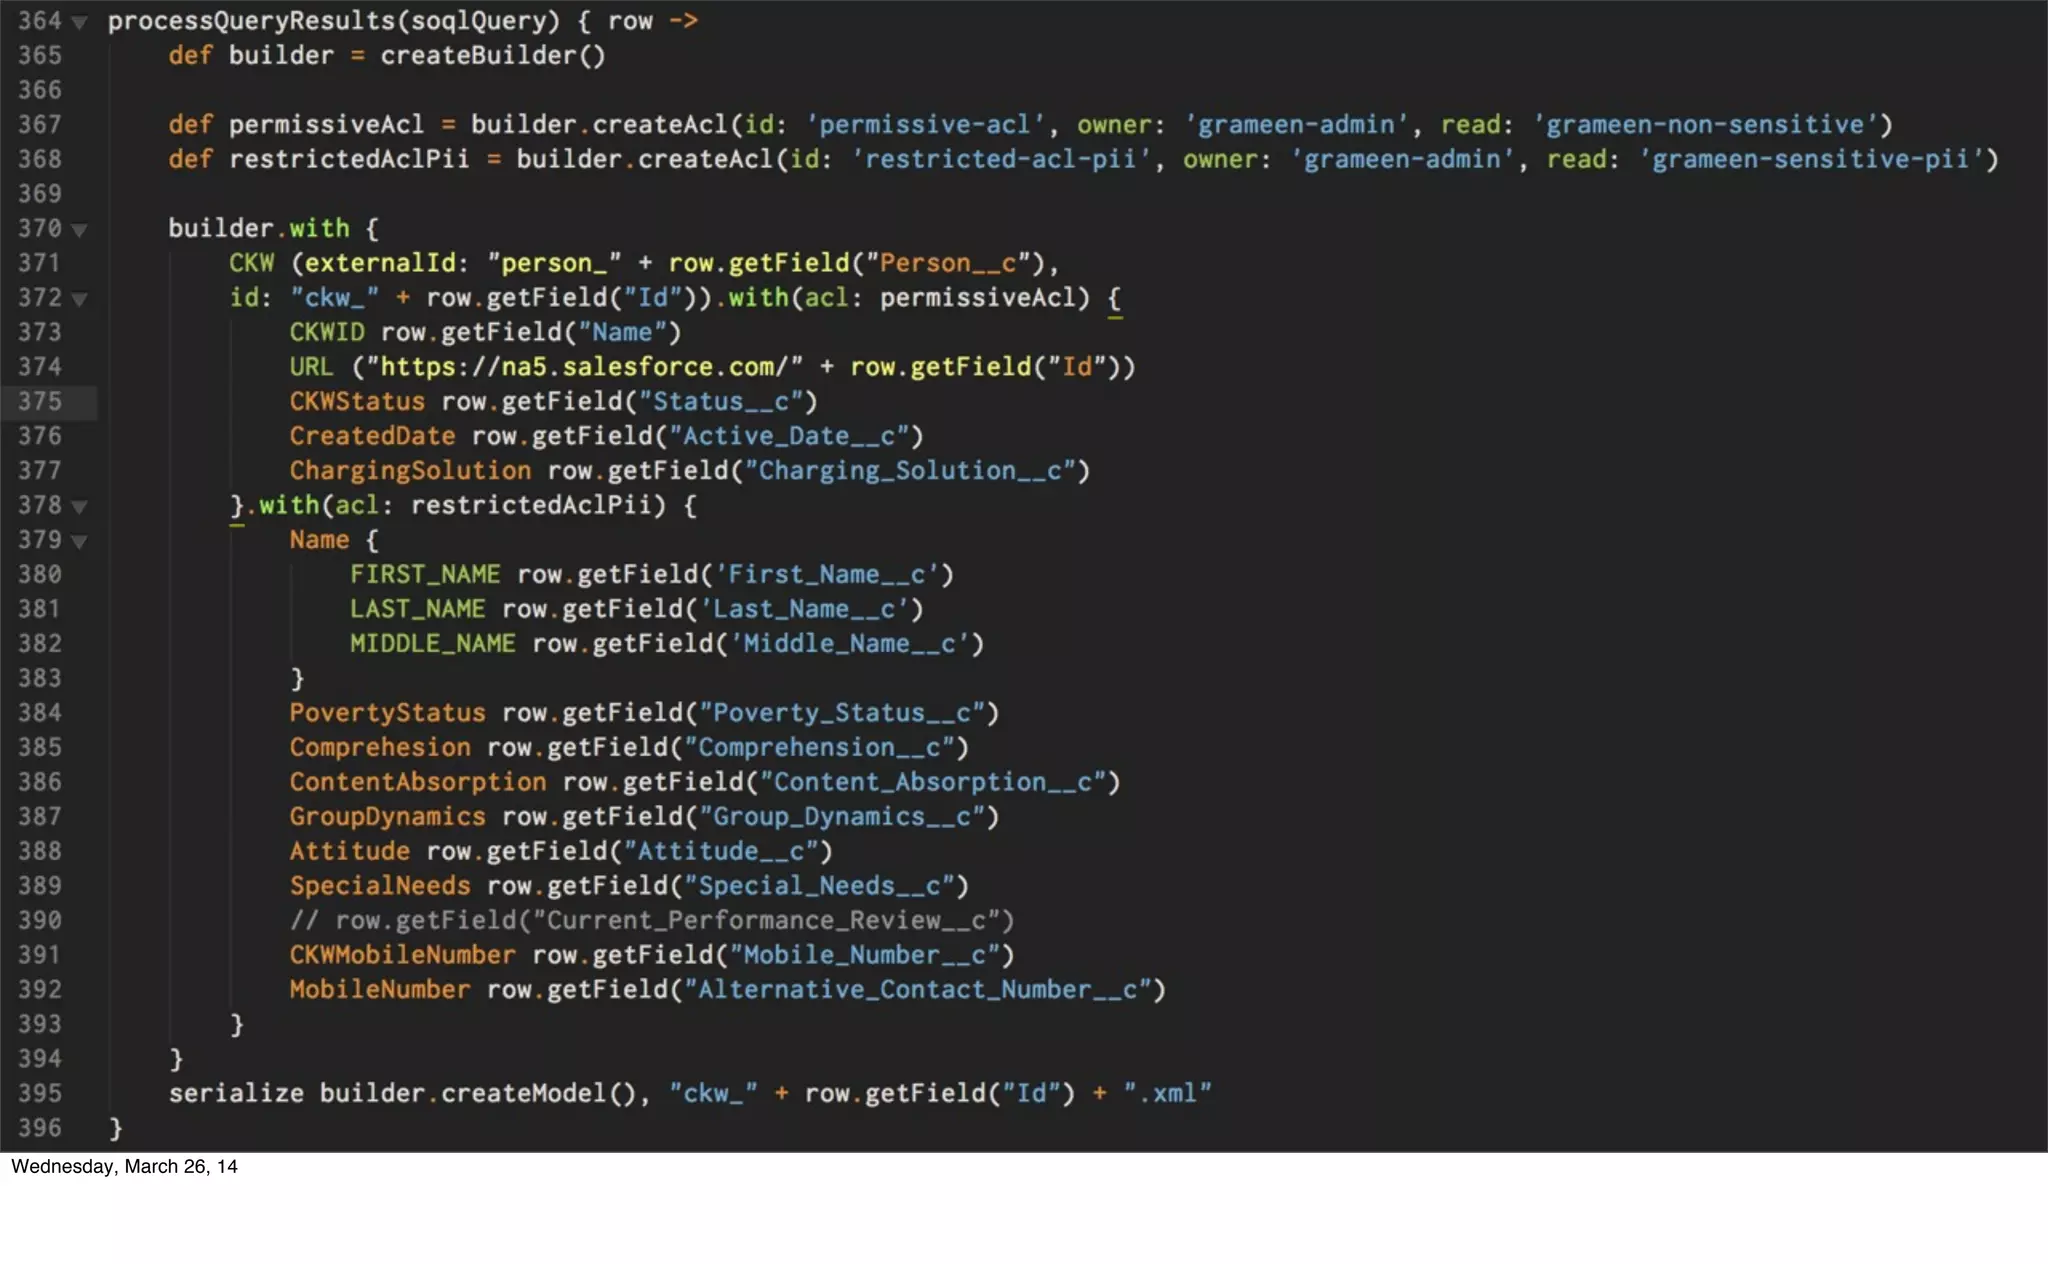Click the MIDDLE_NAME element
The image size is (2048, 1264).
[432, 644]
